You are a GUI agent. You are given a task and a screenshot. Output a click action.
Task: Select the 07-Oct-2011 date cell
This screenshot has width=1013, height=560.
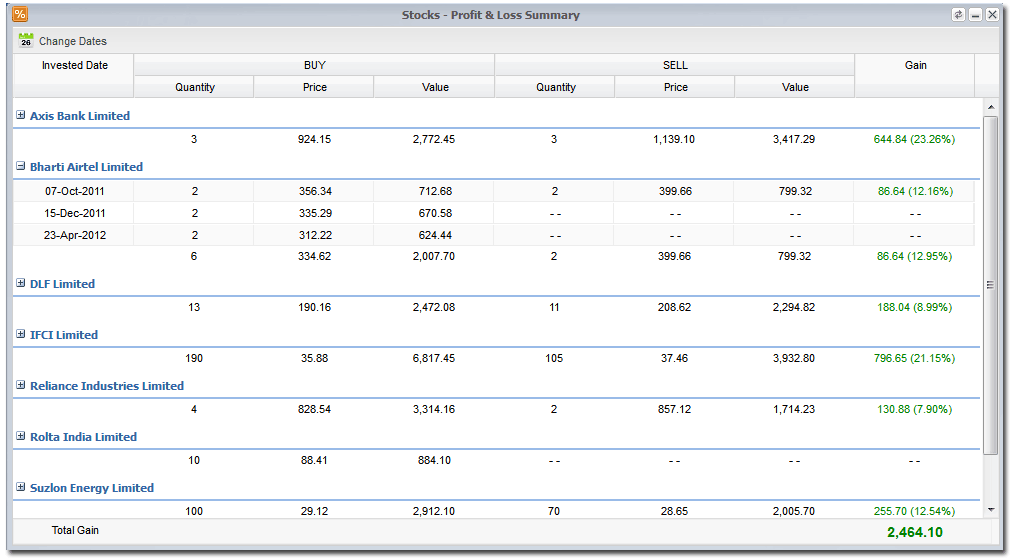(74, 191)
